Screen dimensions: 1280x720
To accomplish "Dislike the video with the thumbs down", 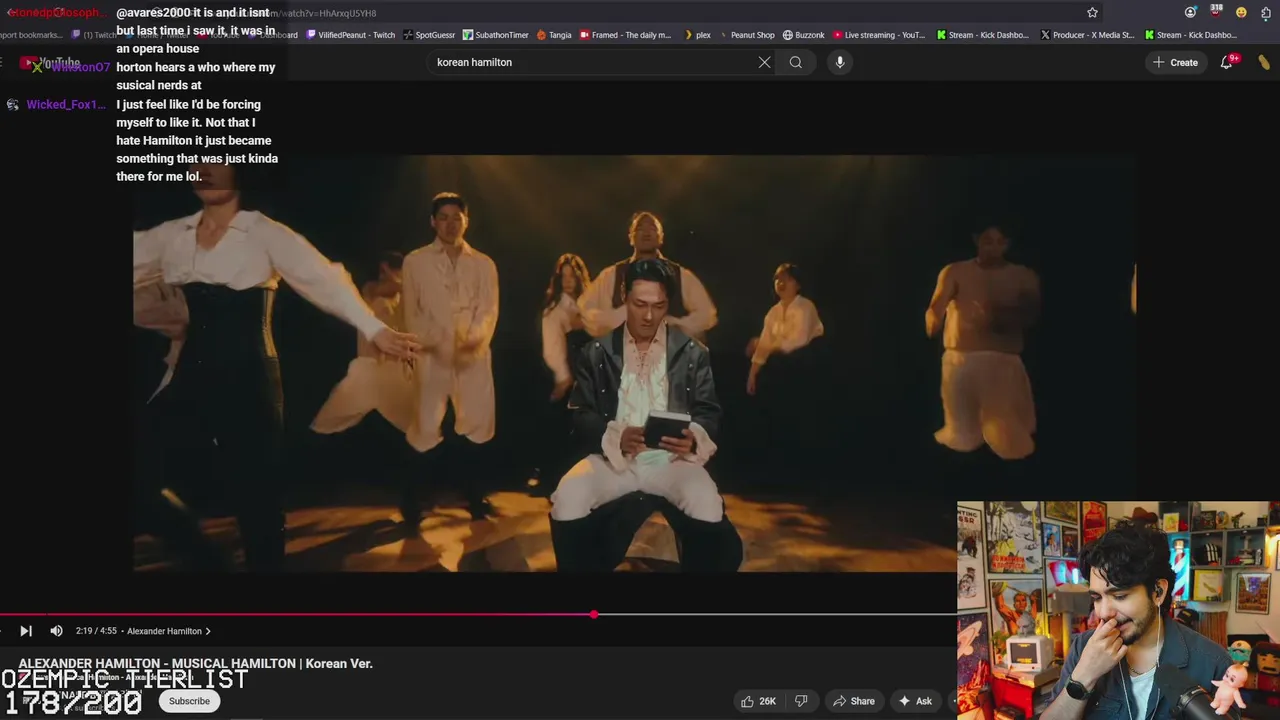I will [x=801, y=701].
